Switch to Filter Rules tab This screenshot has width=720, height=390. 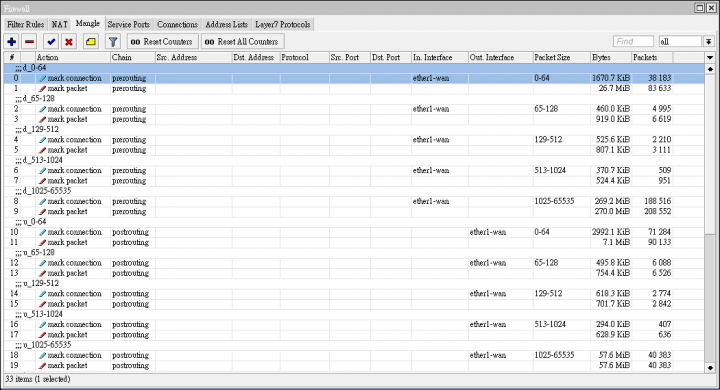coord(25,24)
